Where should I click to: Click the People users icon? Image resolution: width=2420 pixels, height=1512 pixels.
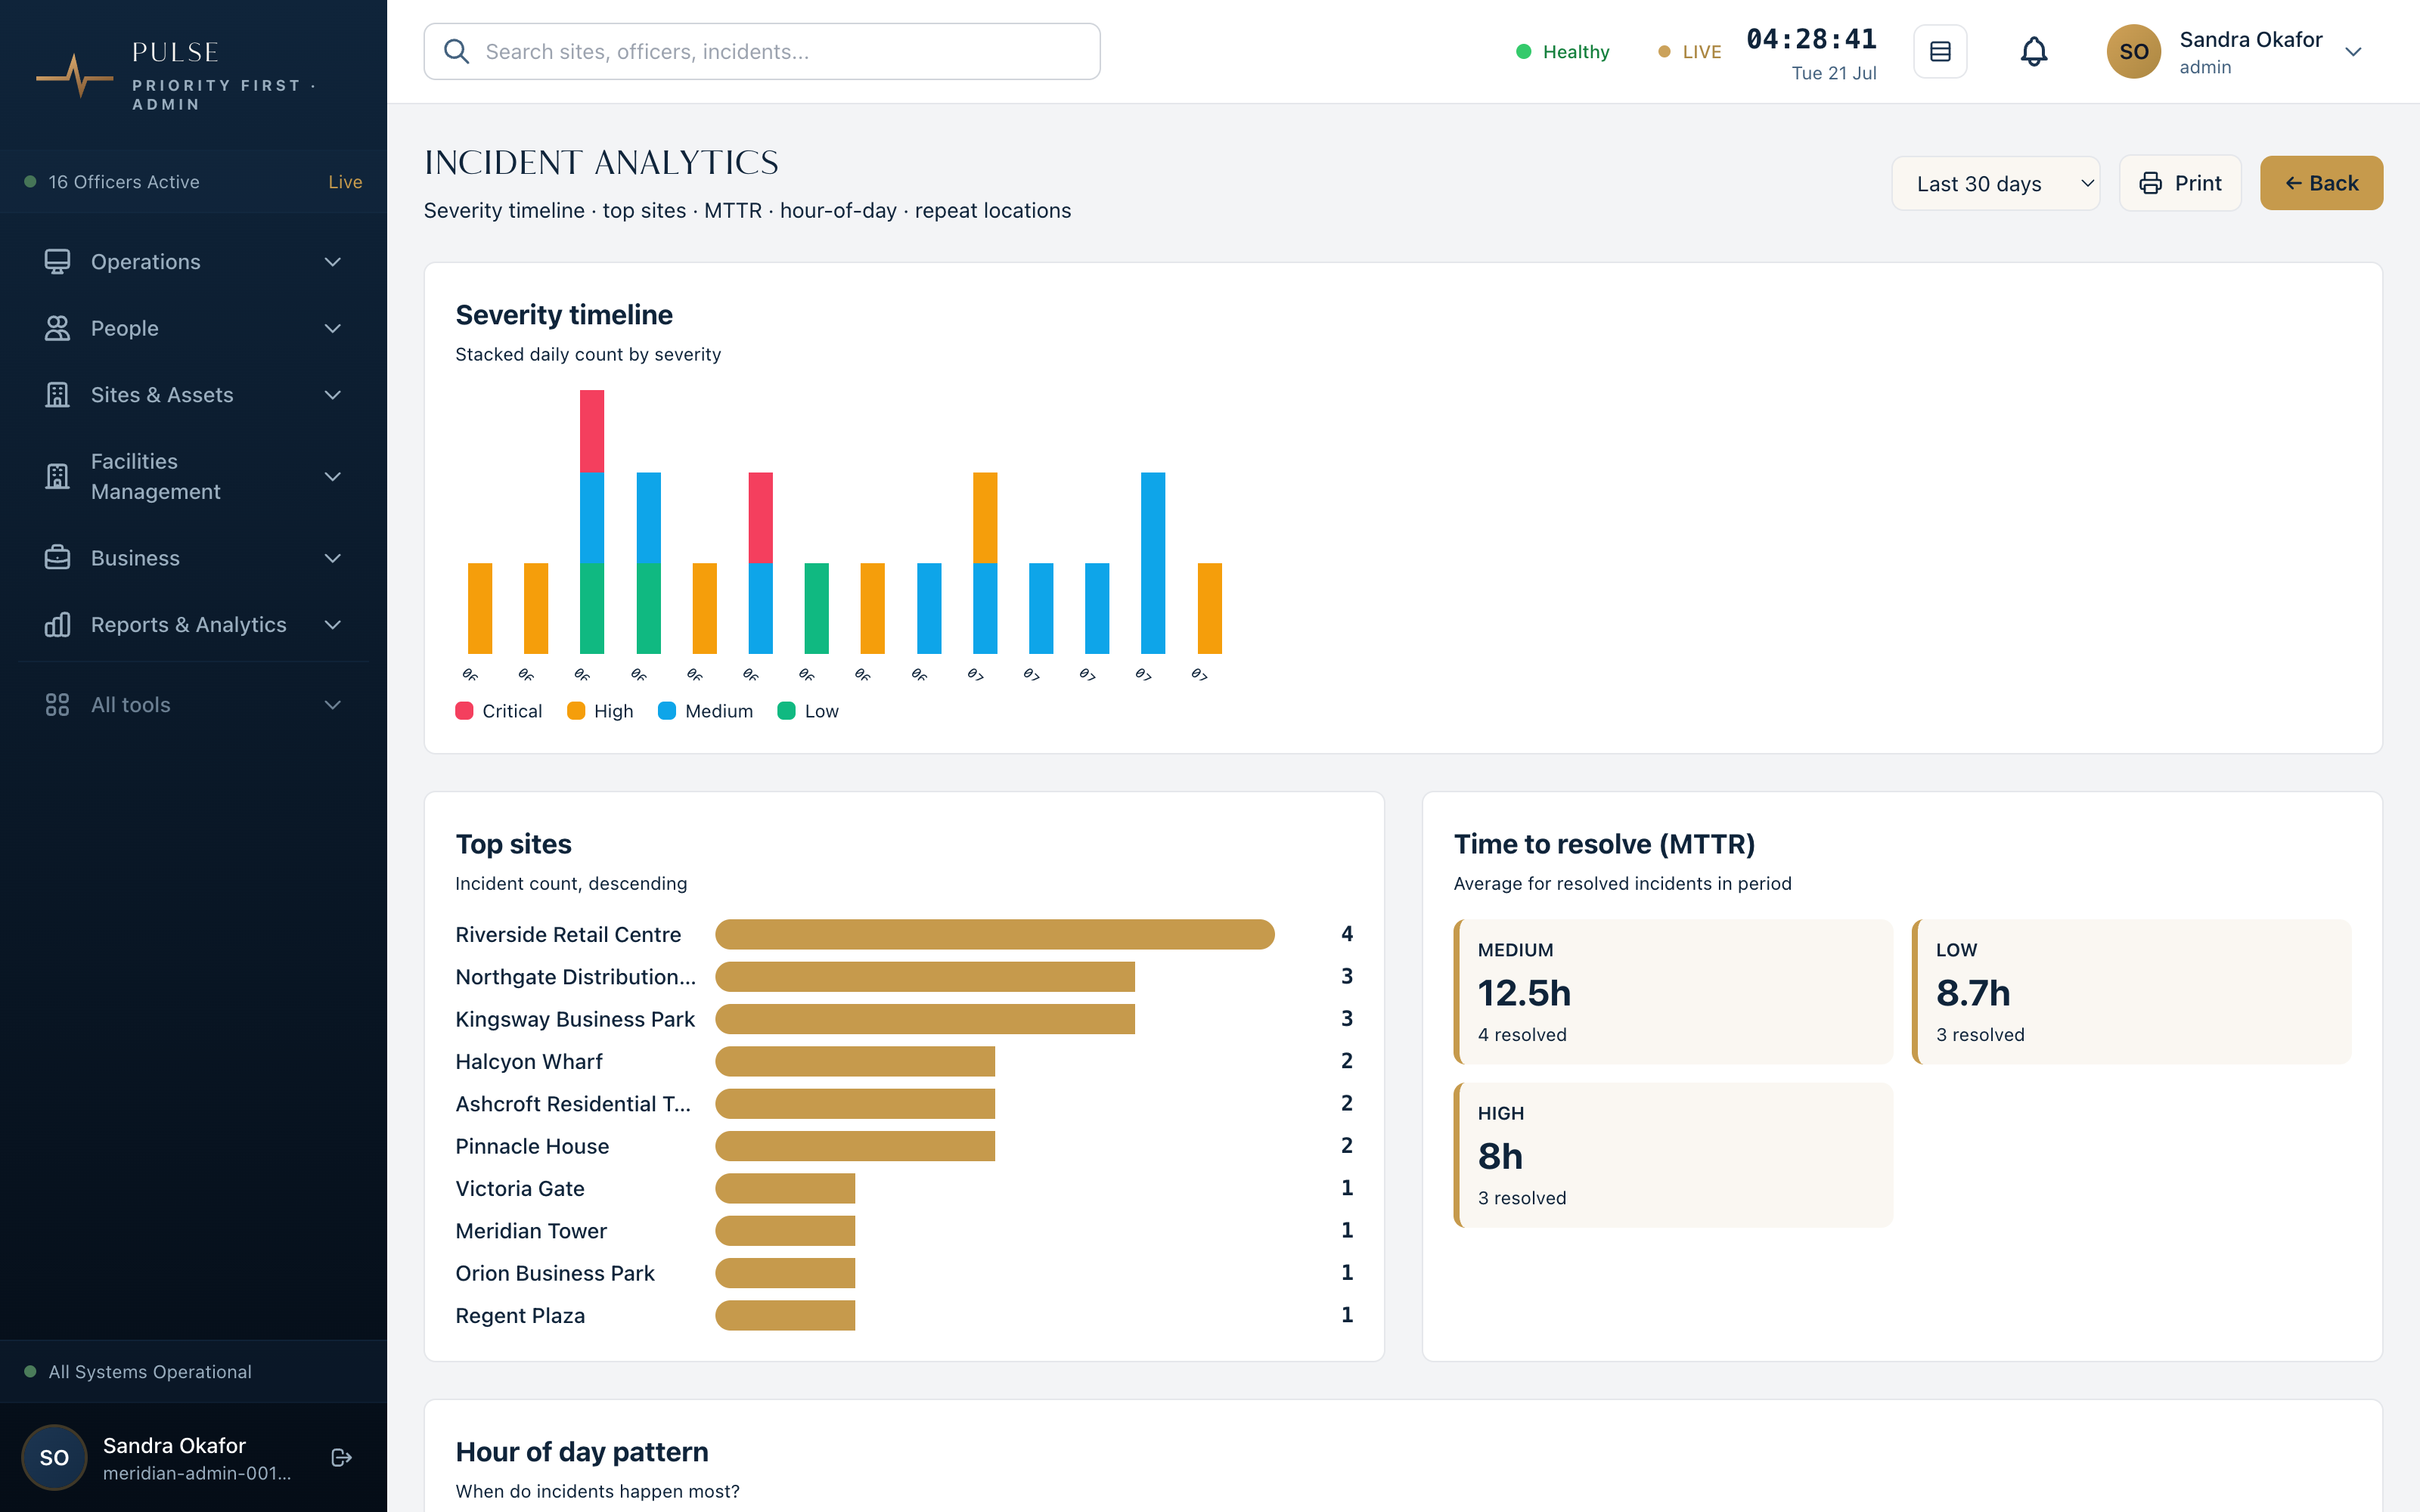pos(57,328)
